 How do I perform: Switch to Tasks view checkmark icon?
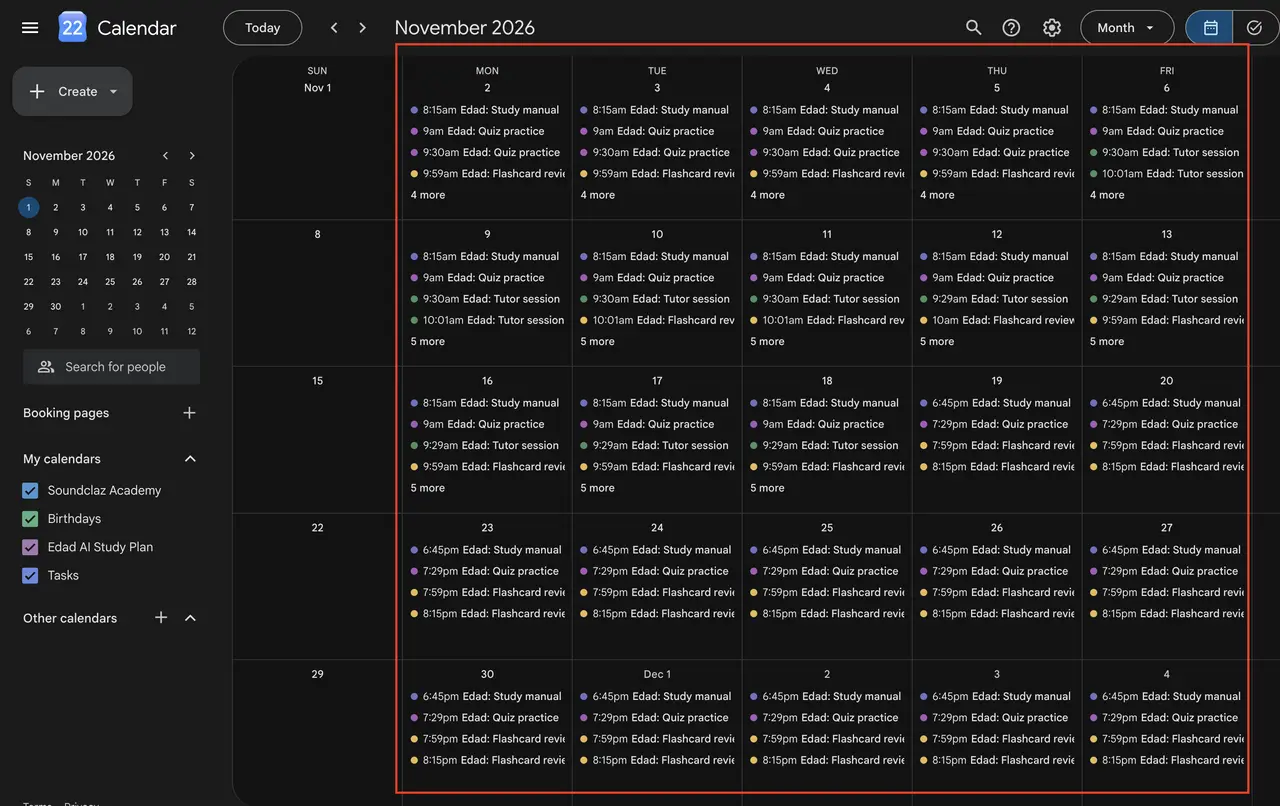tap(1254, 28)
